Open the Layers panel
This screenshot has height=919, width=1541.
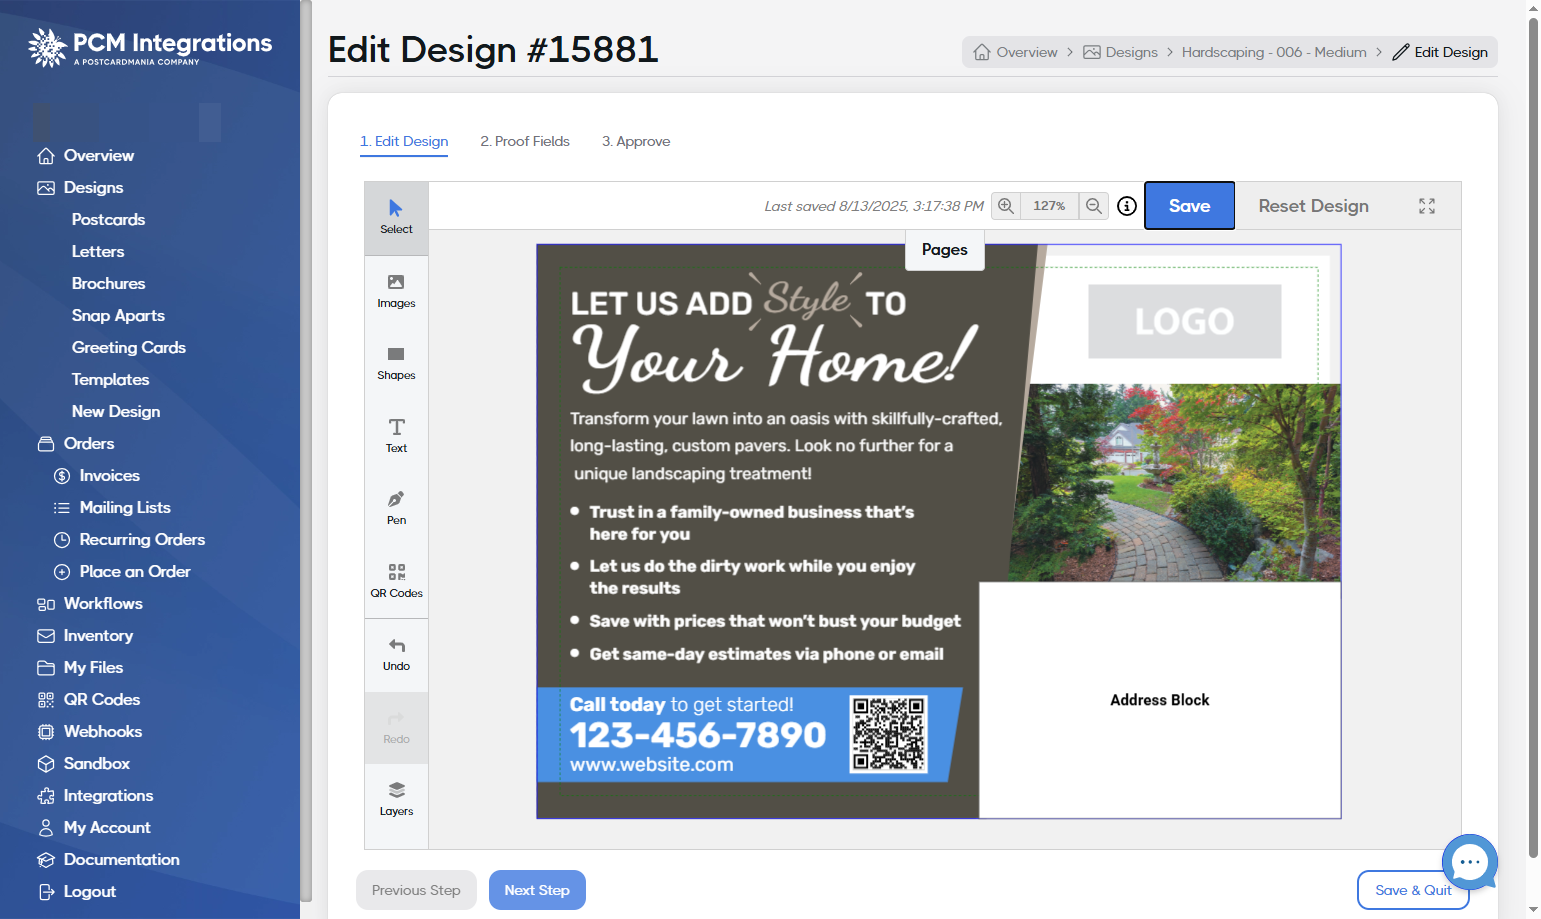pyautogui.click(x=396, y=799)
